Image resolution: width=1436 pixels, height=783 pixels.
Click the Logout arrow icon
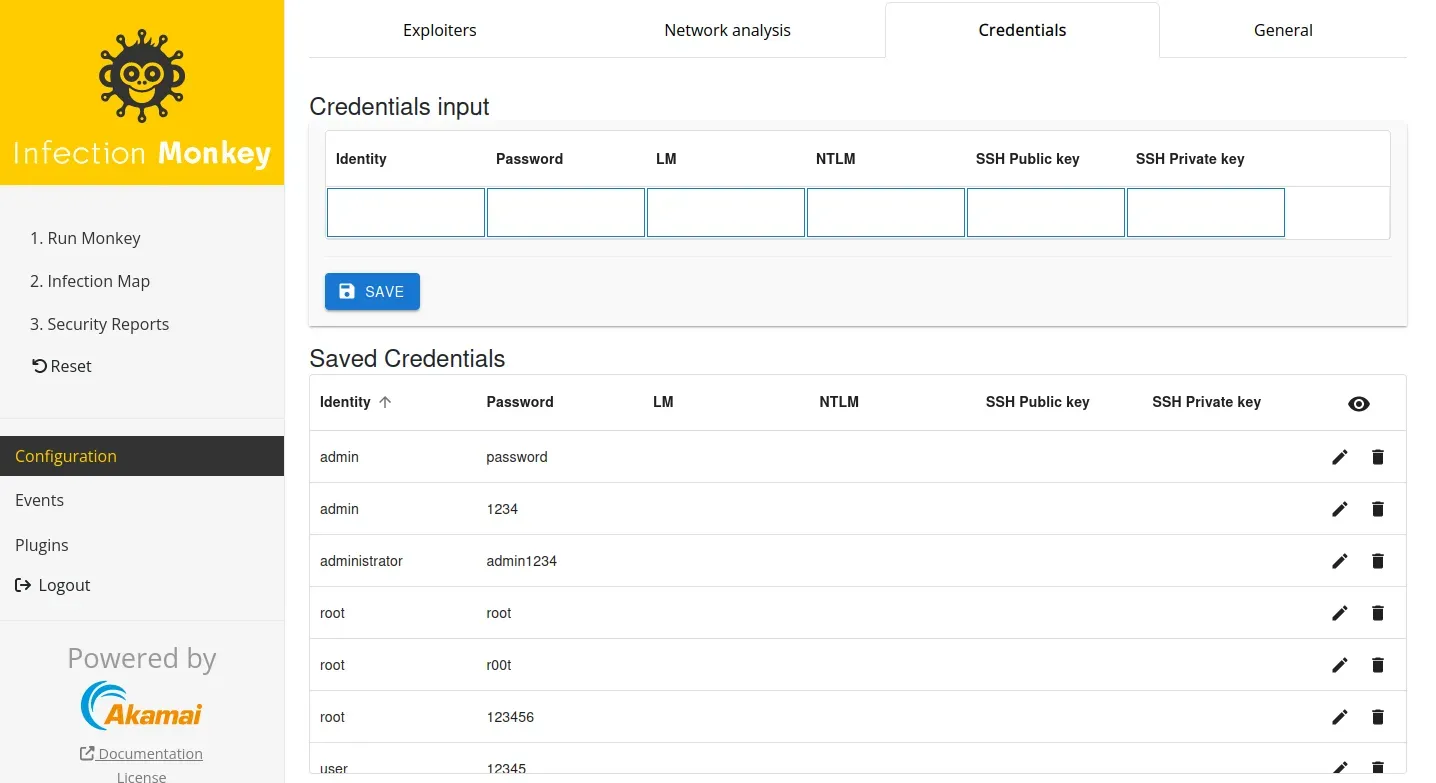tap(24, 585)
